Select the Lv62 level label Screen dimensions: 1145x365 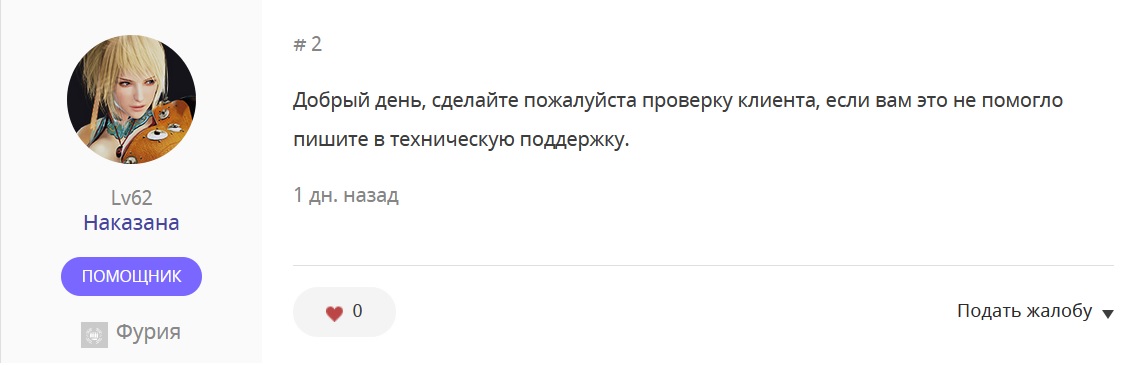(x=131, y=198)
